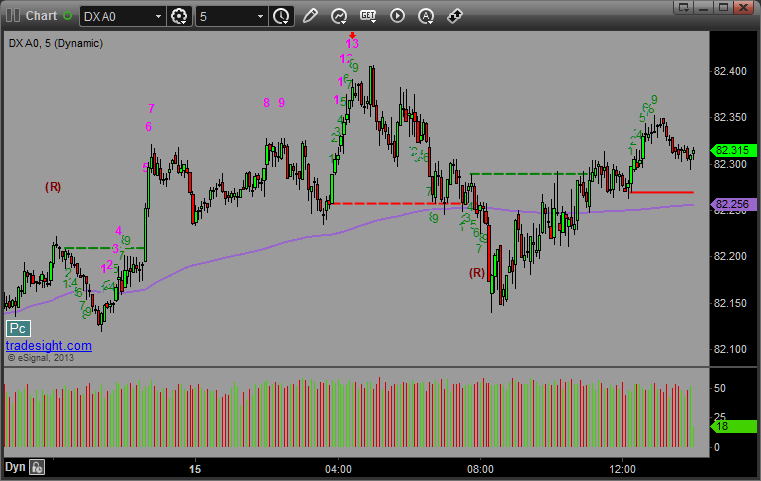
Task: Toggle the lock icon beside Dyn
Action: [x=37, y=467]
